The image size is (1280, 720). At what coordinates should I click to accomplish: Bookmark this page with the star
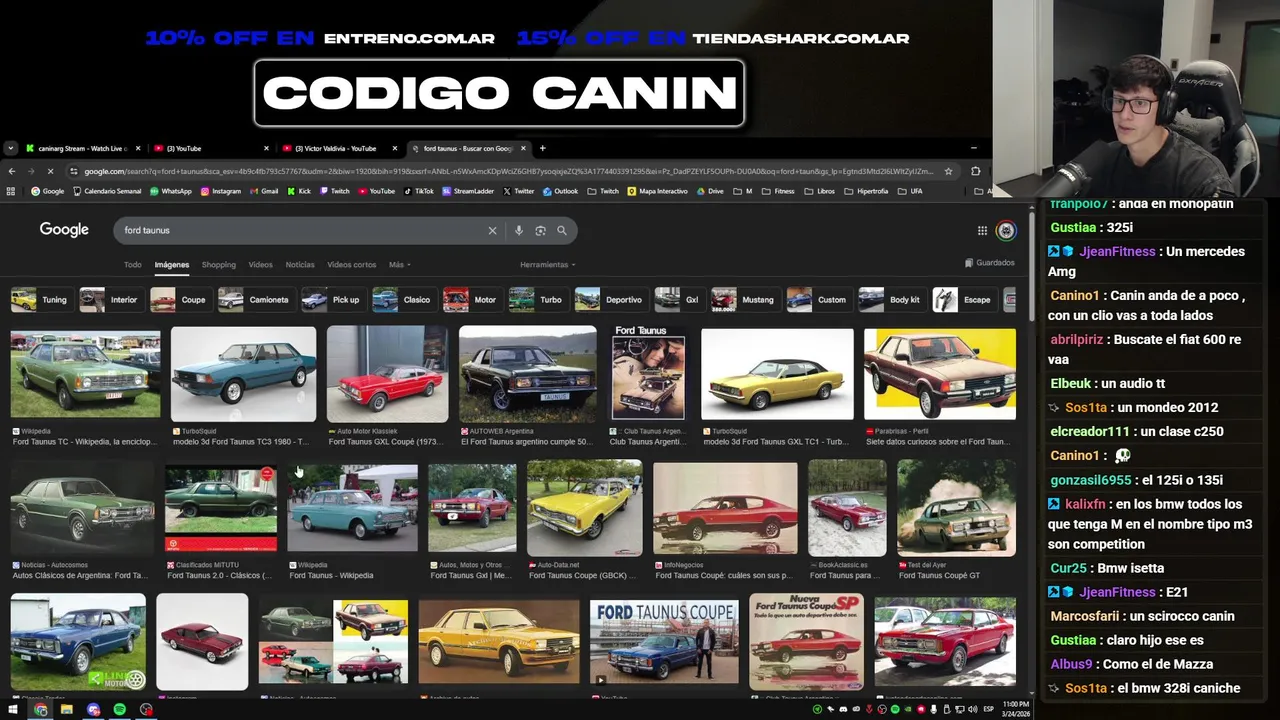coord(949,171)
